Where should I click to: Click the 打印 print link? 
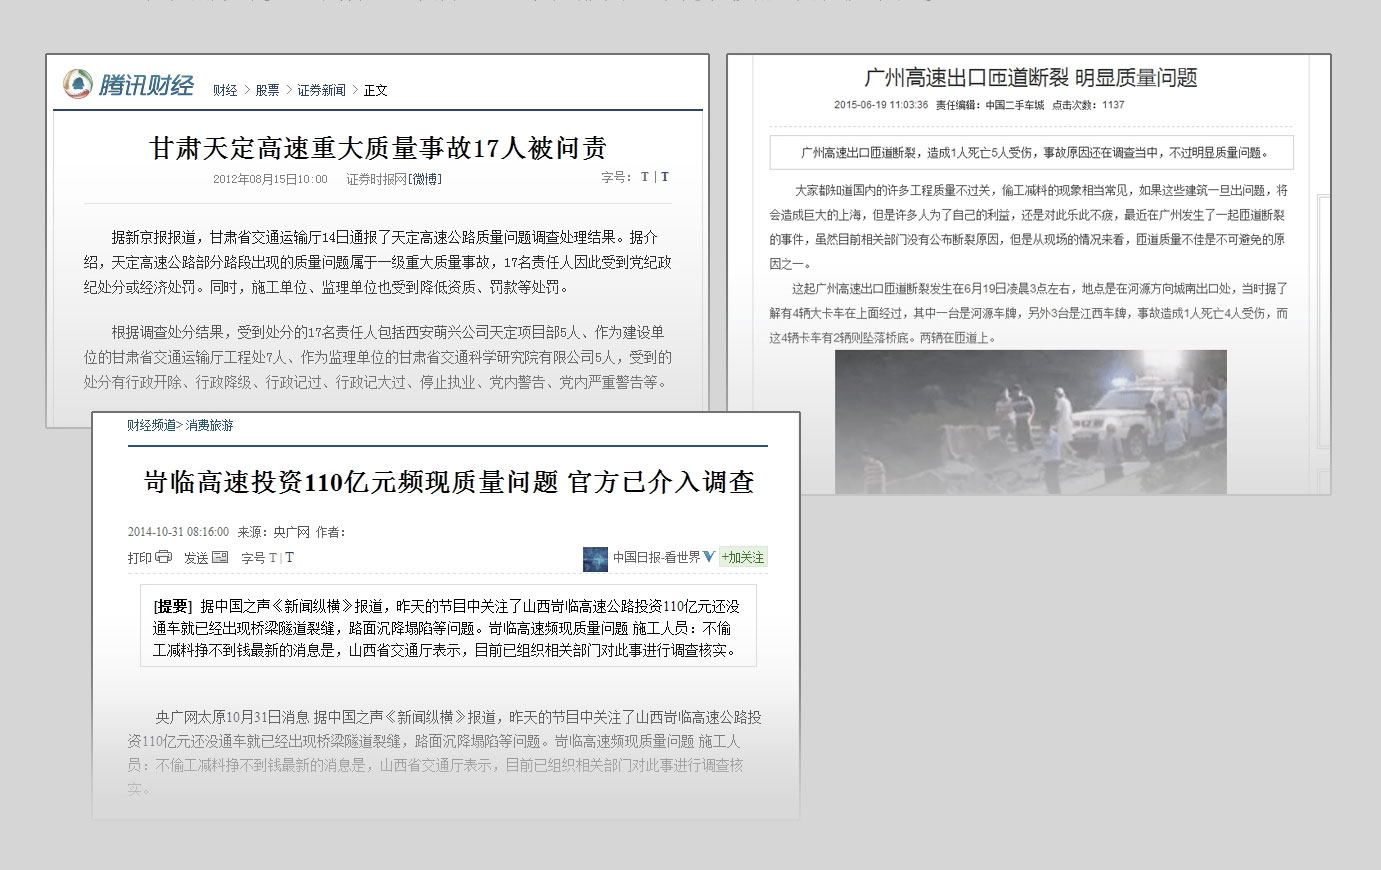click(x=140, y=558)
